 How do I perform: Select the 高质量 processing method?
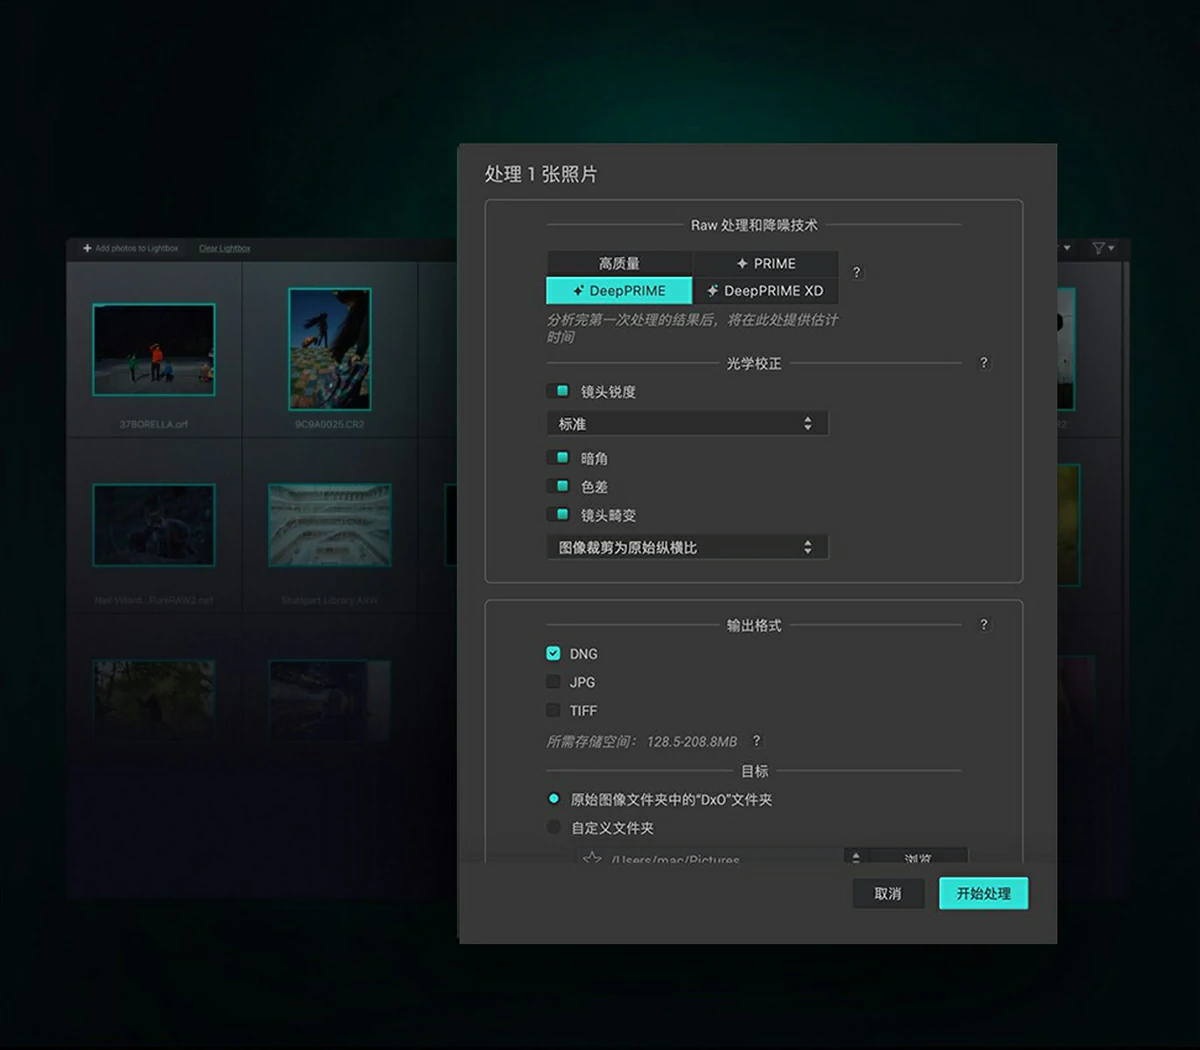coord(619,263)
